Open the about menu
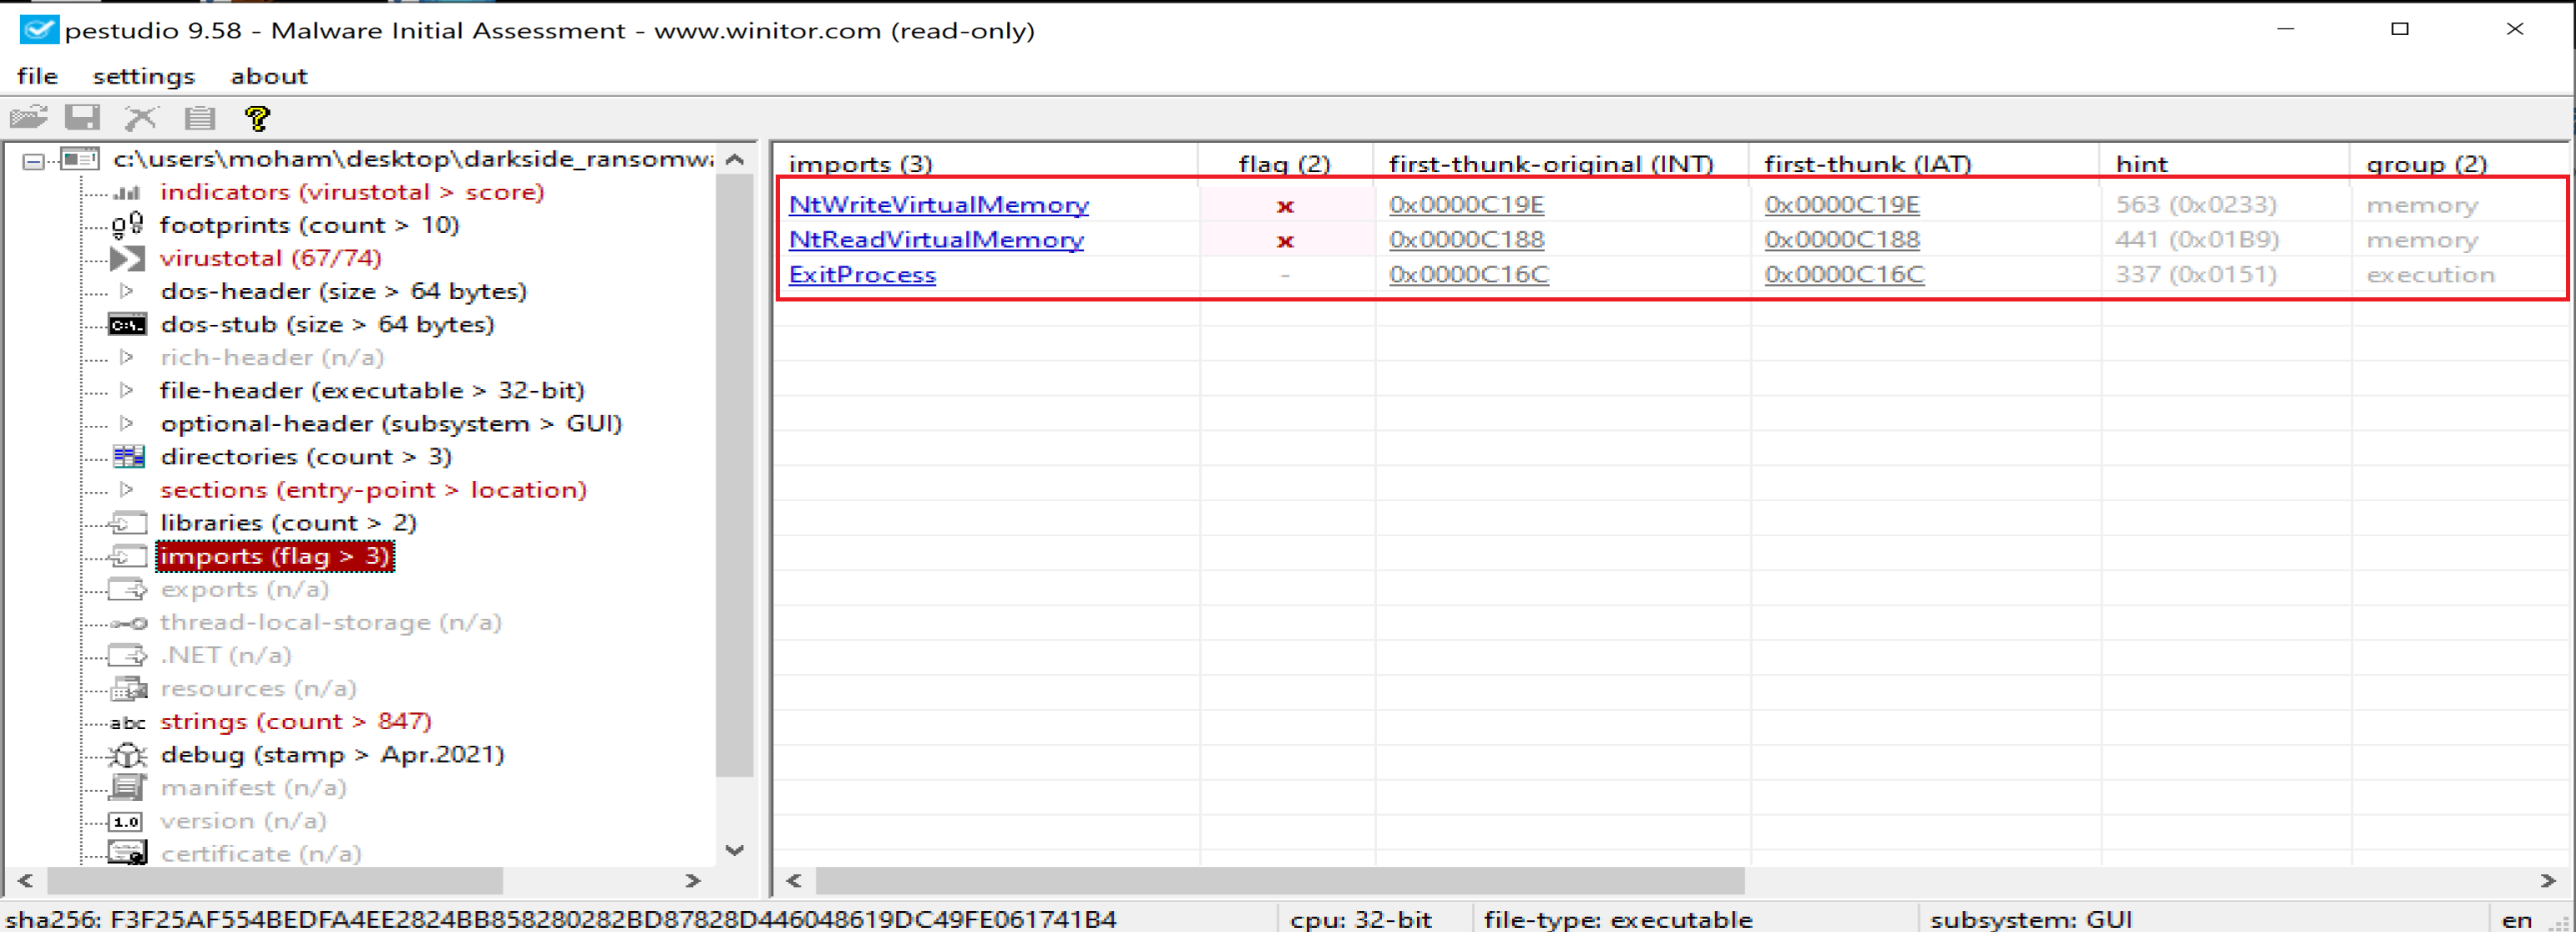 coord(268,76)
